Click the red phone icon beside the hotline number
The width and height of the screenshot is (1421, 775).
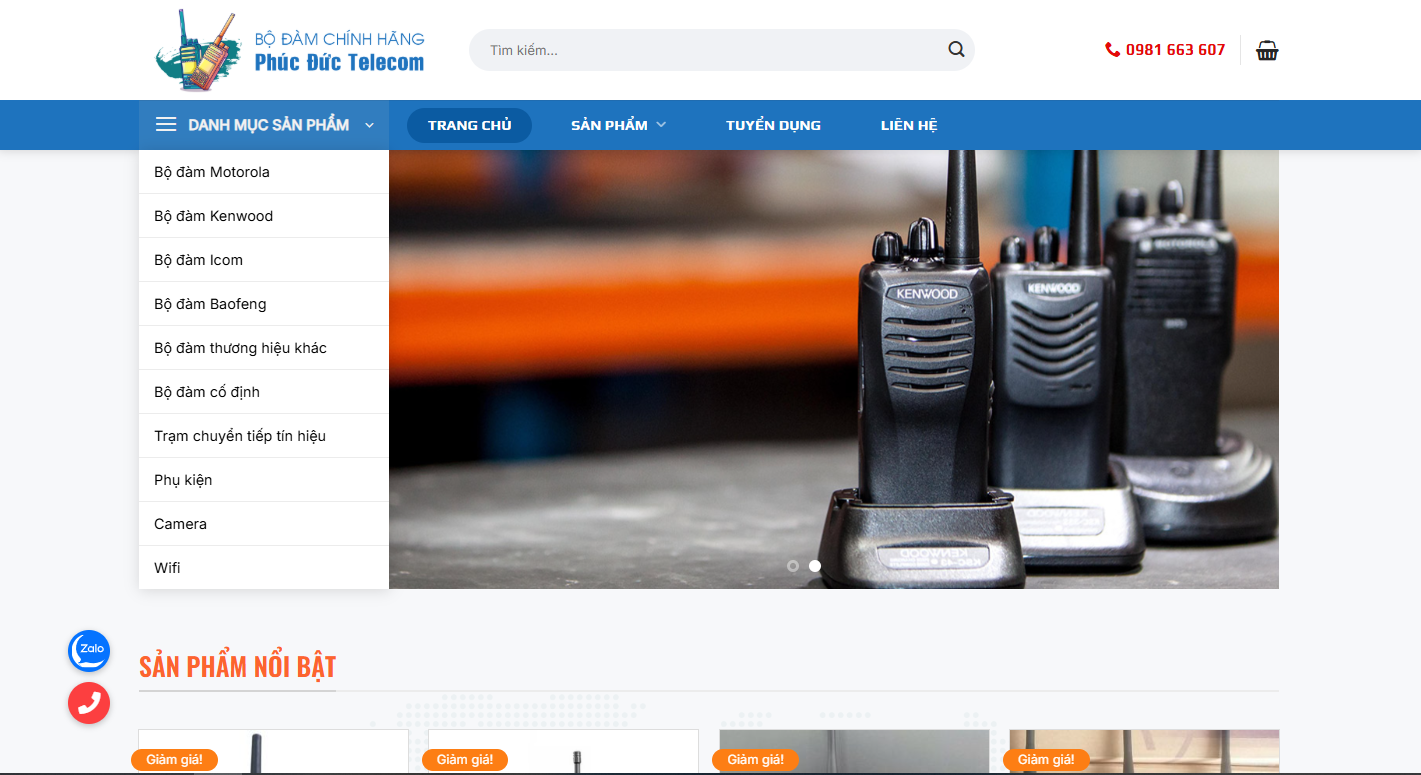tap(1112, 50)
